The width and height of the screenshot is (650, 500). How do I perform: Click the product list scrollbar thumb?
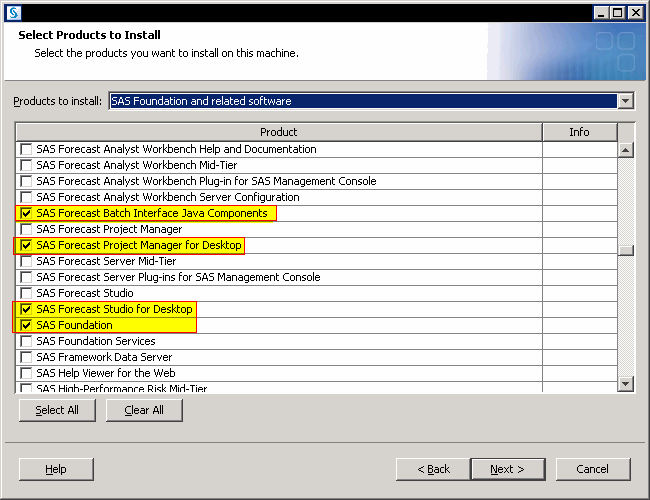point(626,250)
